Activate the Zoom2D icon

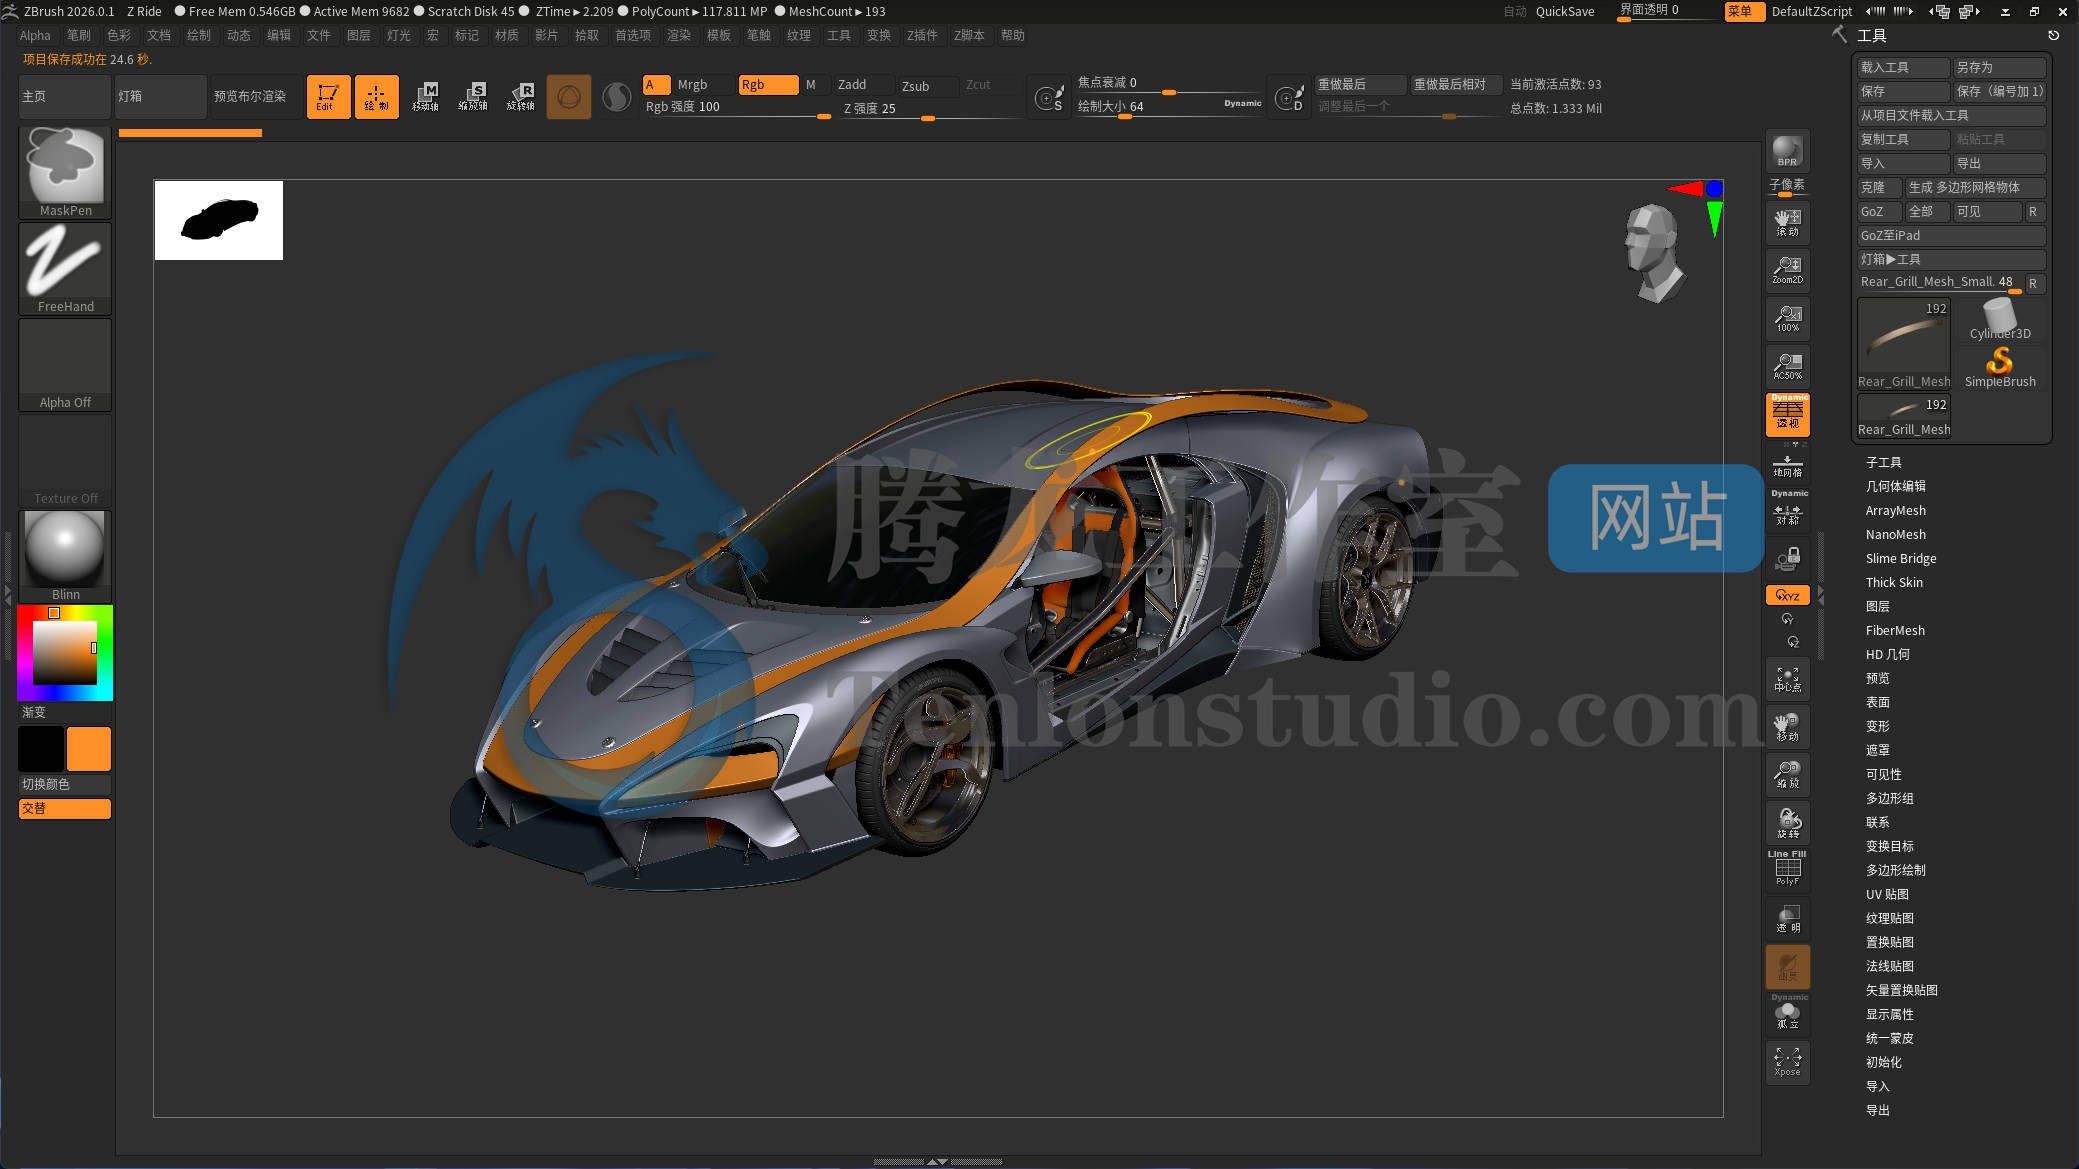pos(1788,270)
